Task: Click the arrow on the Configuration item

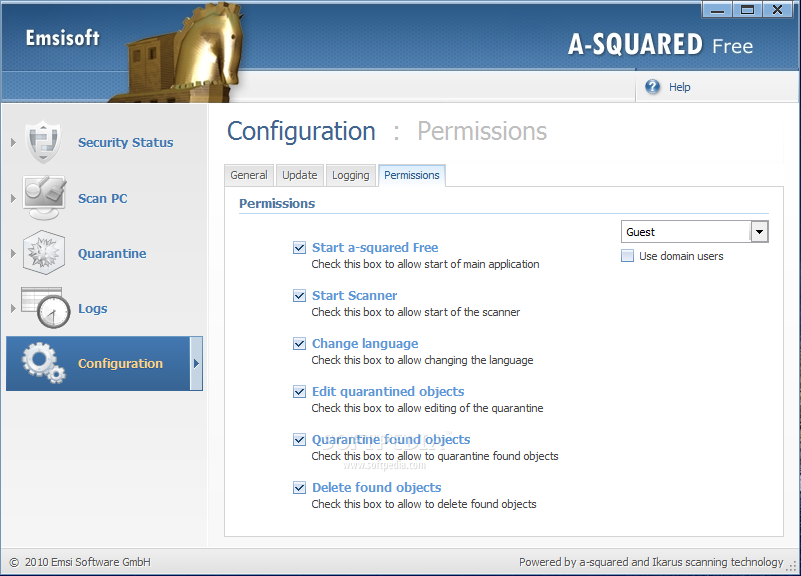Action: (x=196, y=364)
